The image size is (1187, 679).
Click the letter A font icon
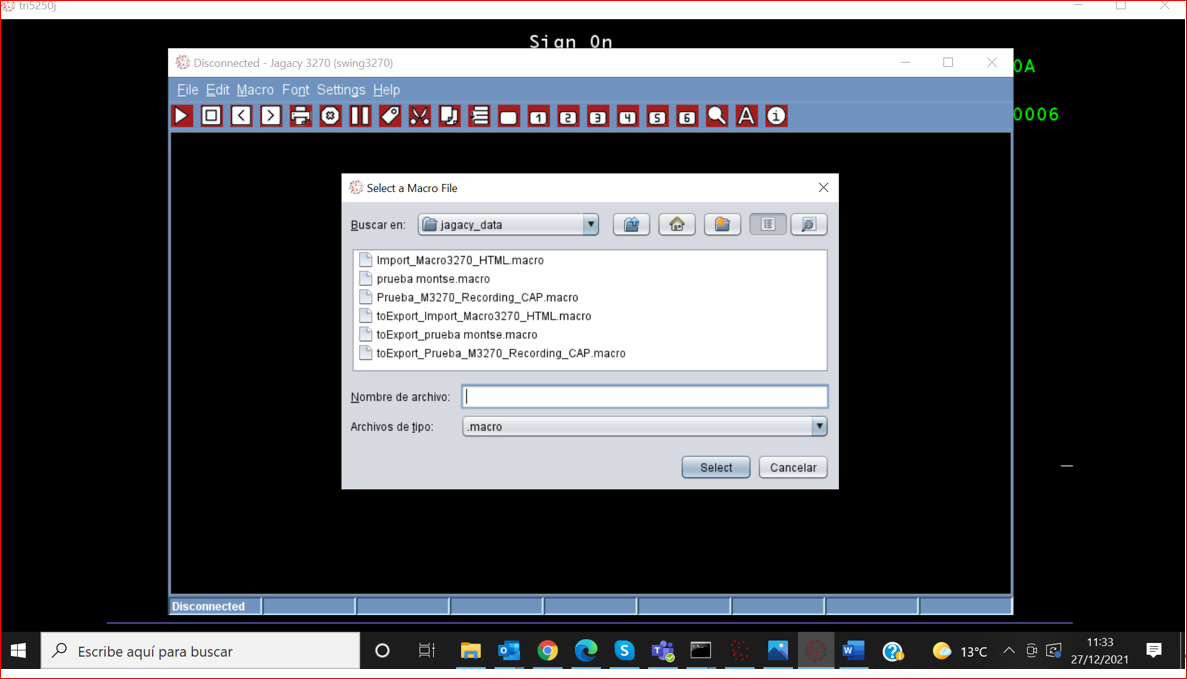click(x=746, y=117)
